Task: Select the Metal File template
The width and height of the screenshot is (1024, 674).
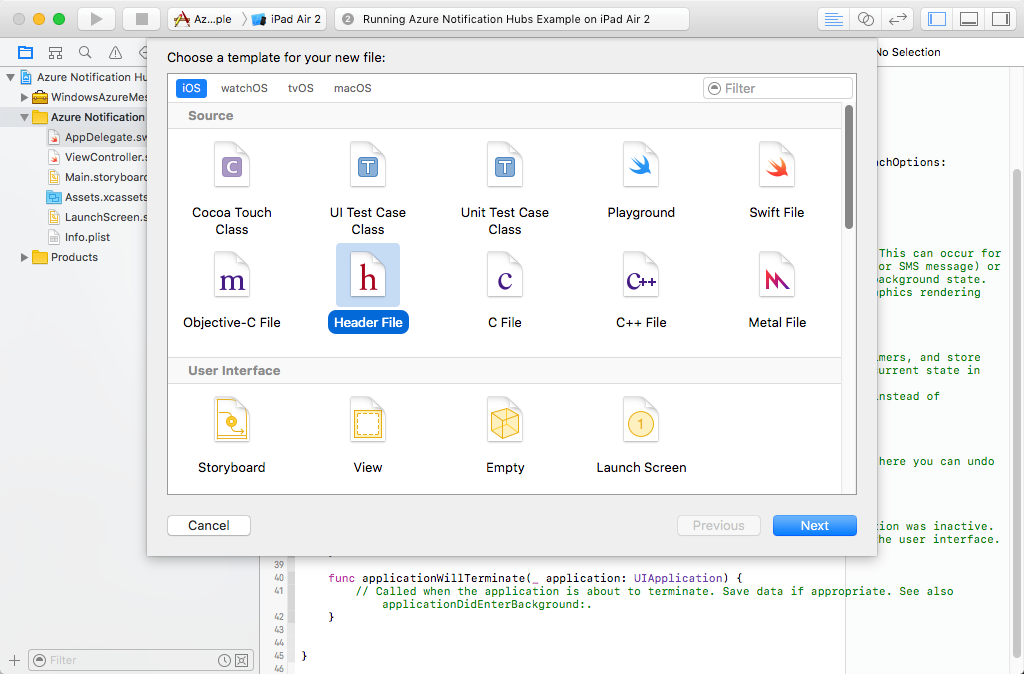Action: (778, 290)
